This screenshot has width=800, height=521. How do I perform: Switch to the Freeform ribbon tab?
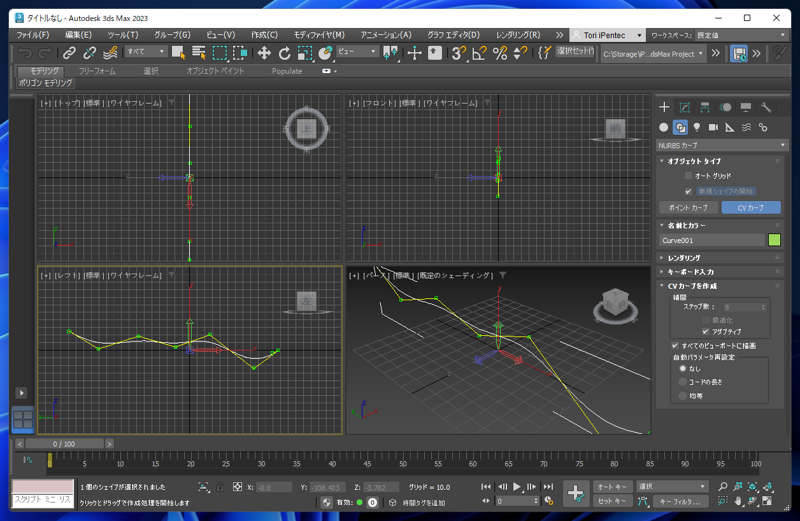coord(97,71)
